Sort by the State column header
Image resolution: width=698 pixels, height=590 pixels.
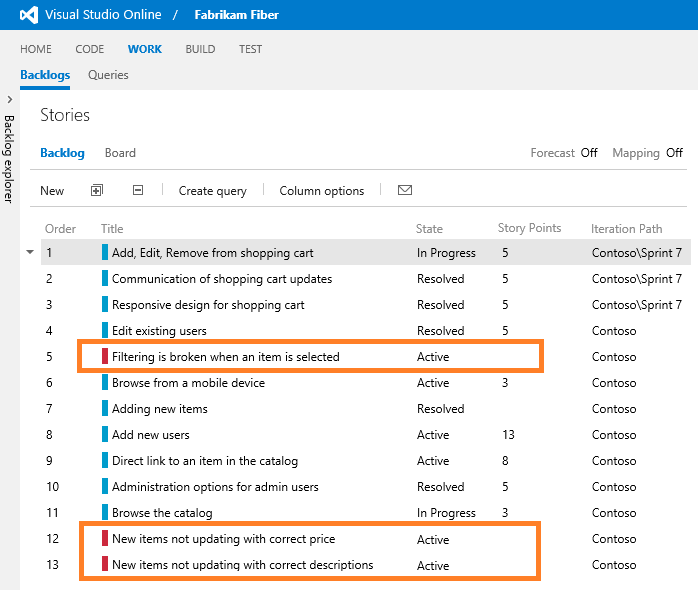(x=429, y=229)
